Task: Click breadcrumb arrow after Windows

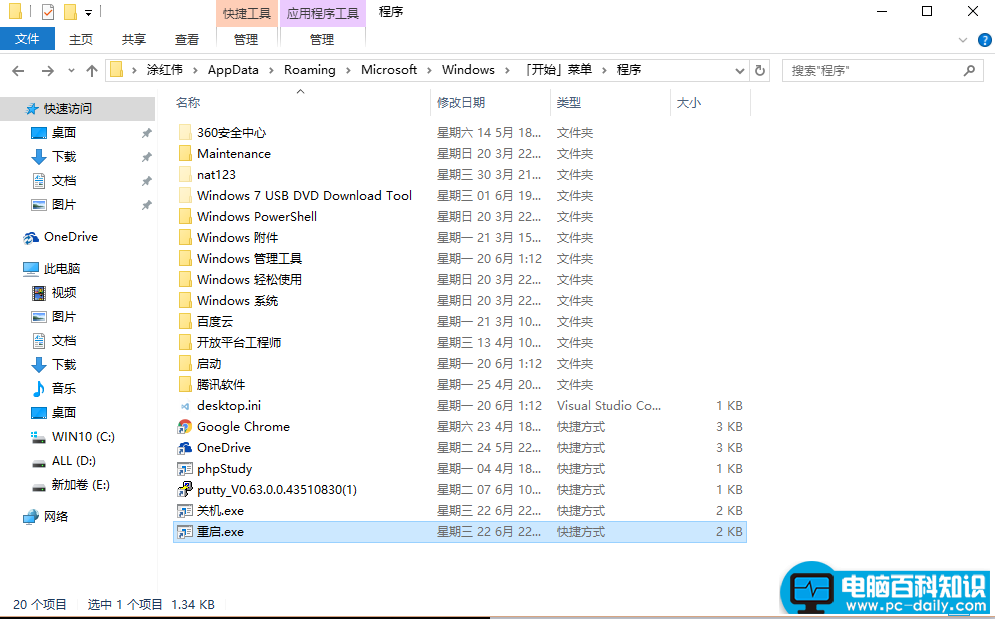Action: click(x=507, y=70)
